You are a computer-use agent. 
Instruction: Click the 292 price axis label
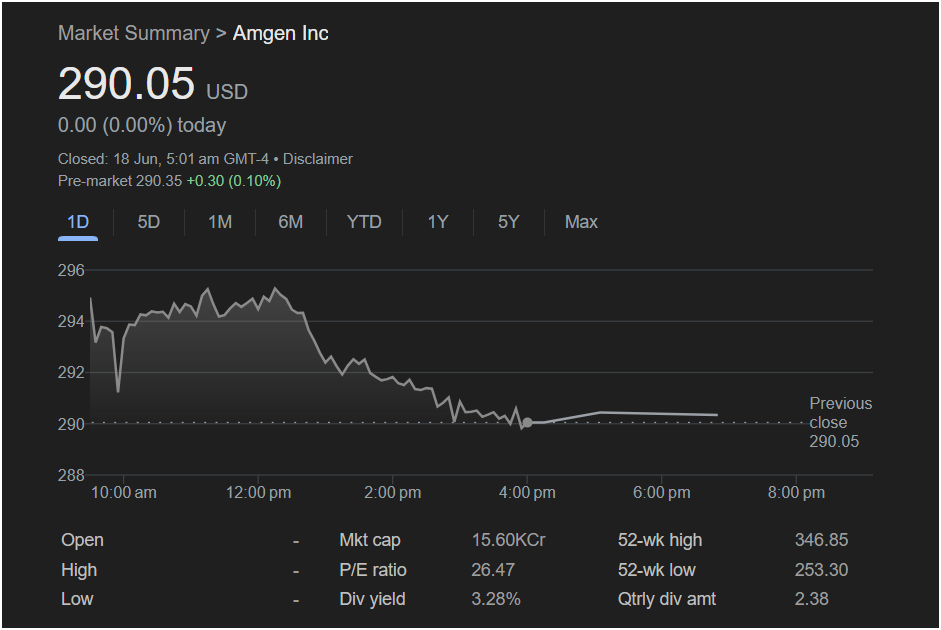tap(71, 373)
